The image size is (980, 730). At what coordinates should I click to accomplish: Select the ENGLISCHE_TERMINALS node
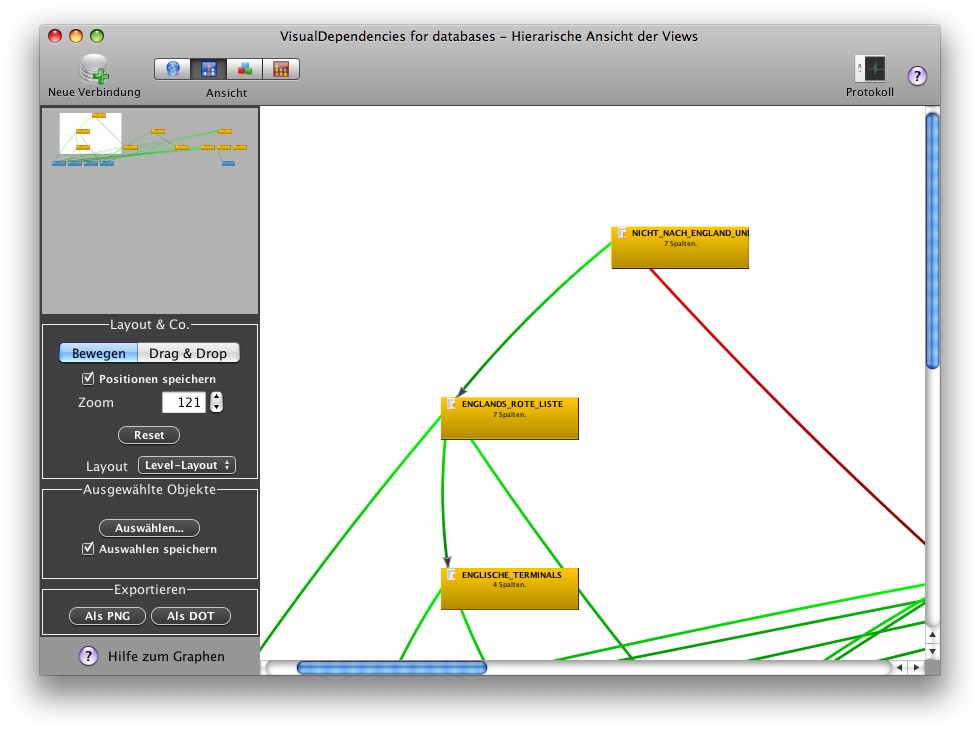[509, 589]
